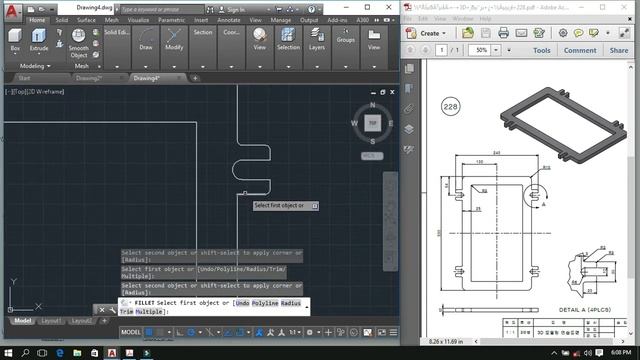Expand the command line history arrow
The image size is (640, 360).
tap(307, 307)
